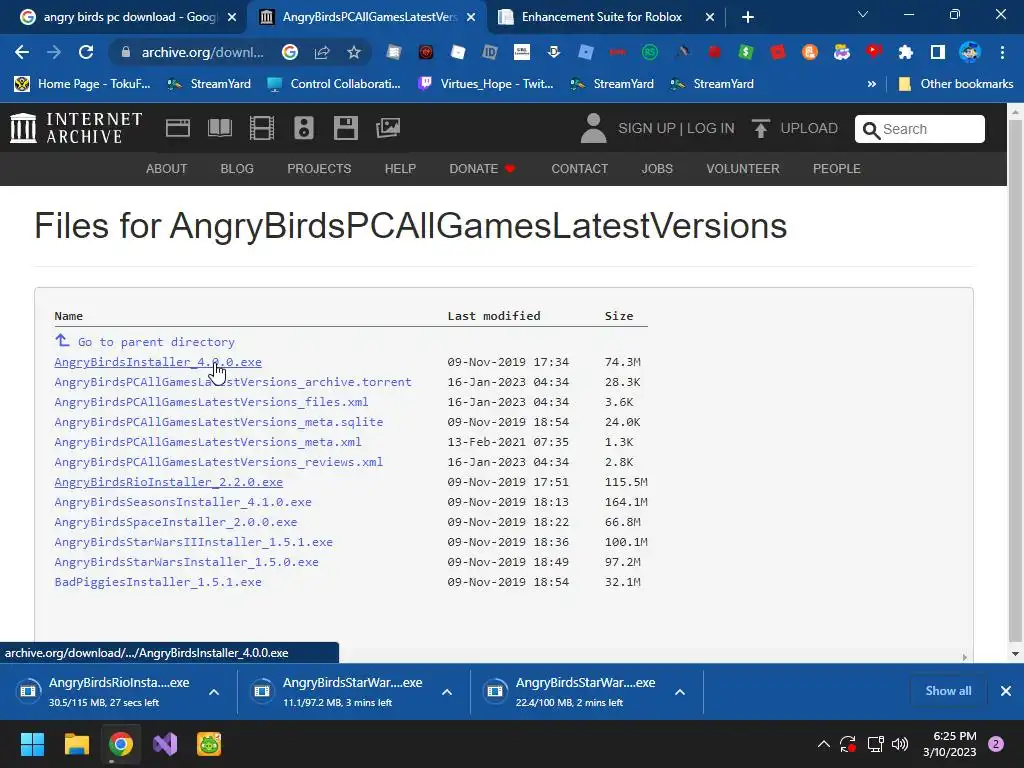1024x768 pixels.
Task: Click the Chrome profile avatar
Action: pyautogui.click(x=970, y=52)
